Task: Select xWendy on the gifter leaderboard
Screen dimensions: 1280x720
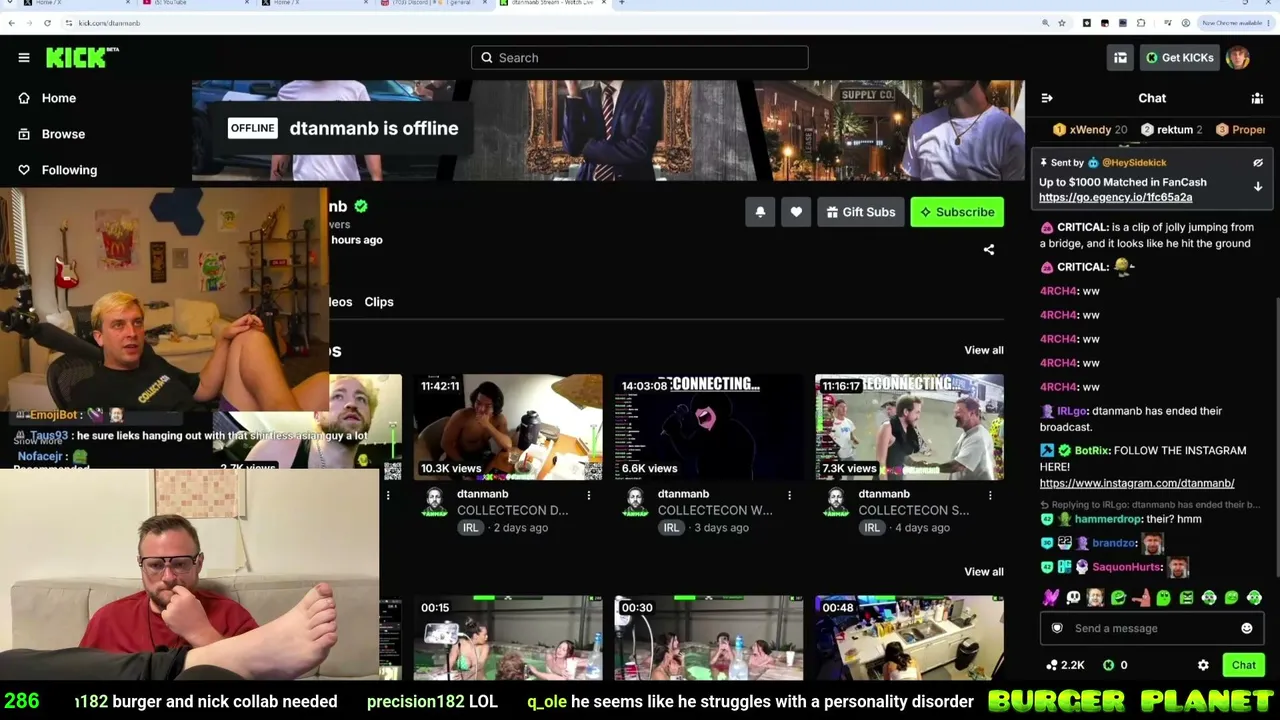Action: [x=1090, y=130]
